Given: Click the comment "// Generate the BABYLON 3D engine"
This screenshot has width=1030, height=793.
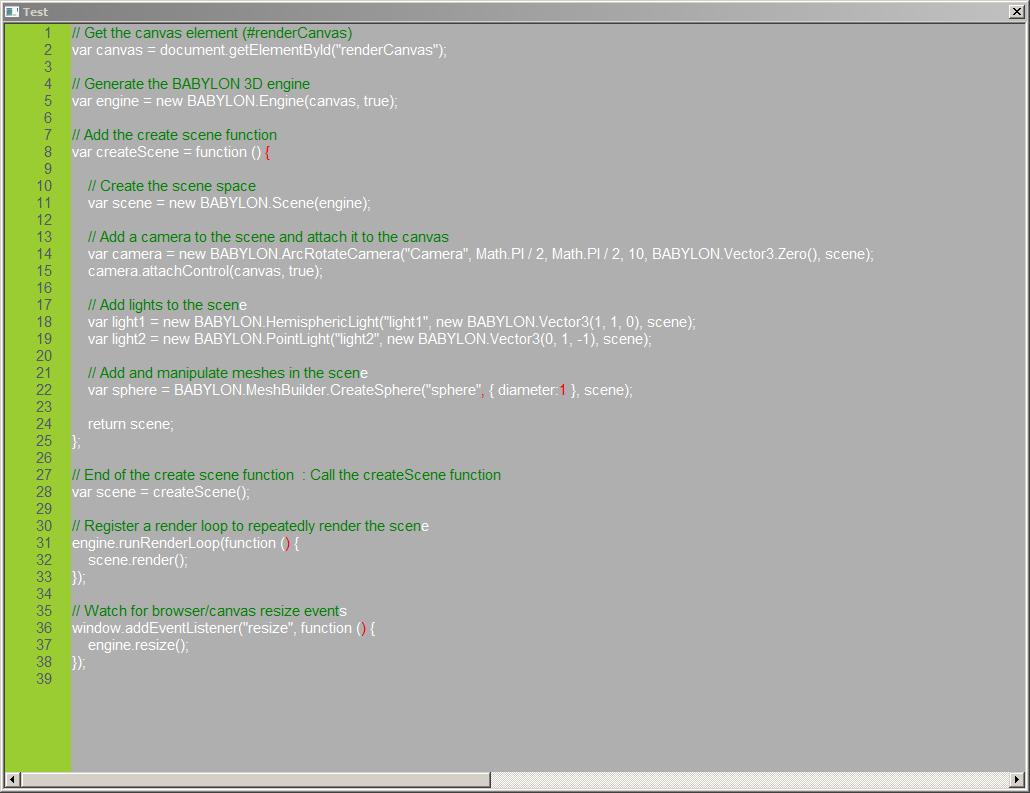Looking at the screenshot, I should 190,84.
